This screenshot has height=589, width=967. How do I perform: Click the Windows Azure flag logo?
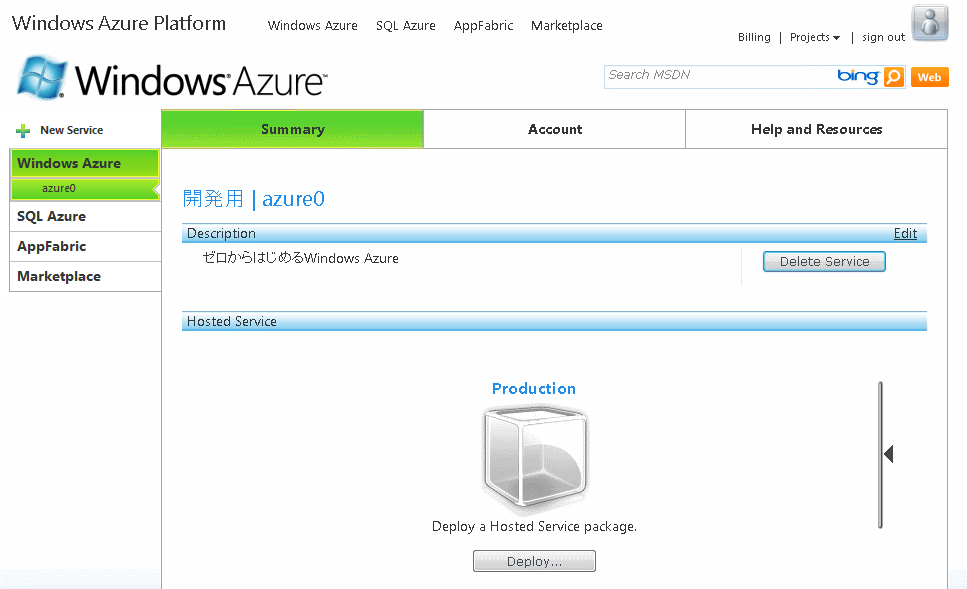[41, 78]
